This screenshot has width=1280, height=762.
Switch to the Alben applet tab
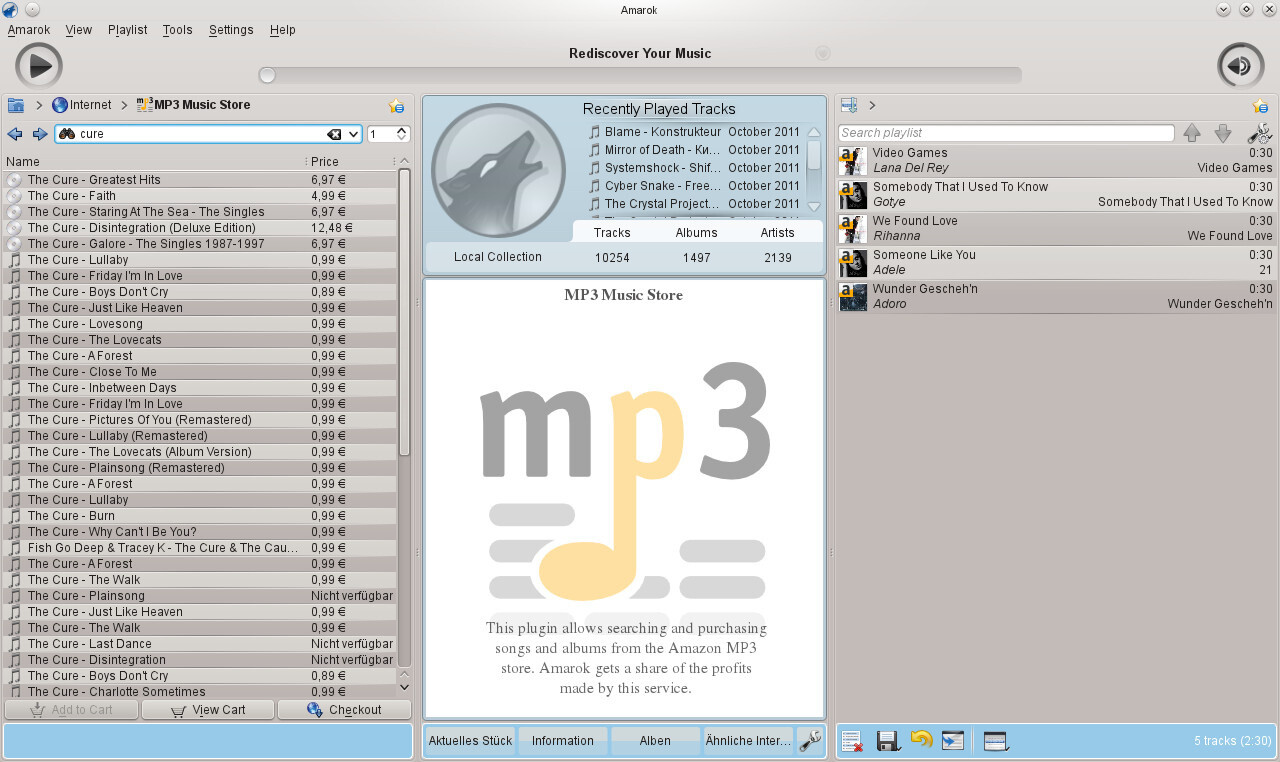click(655, 740)
